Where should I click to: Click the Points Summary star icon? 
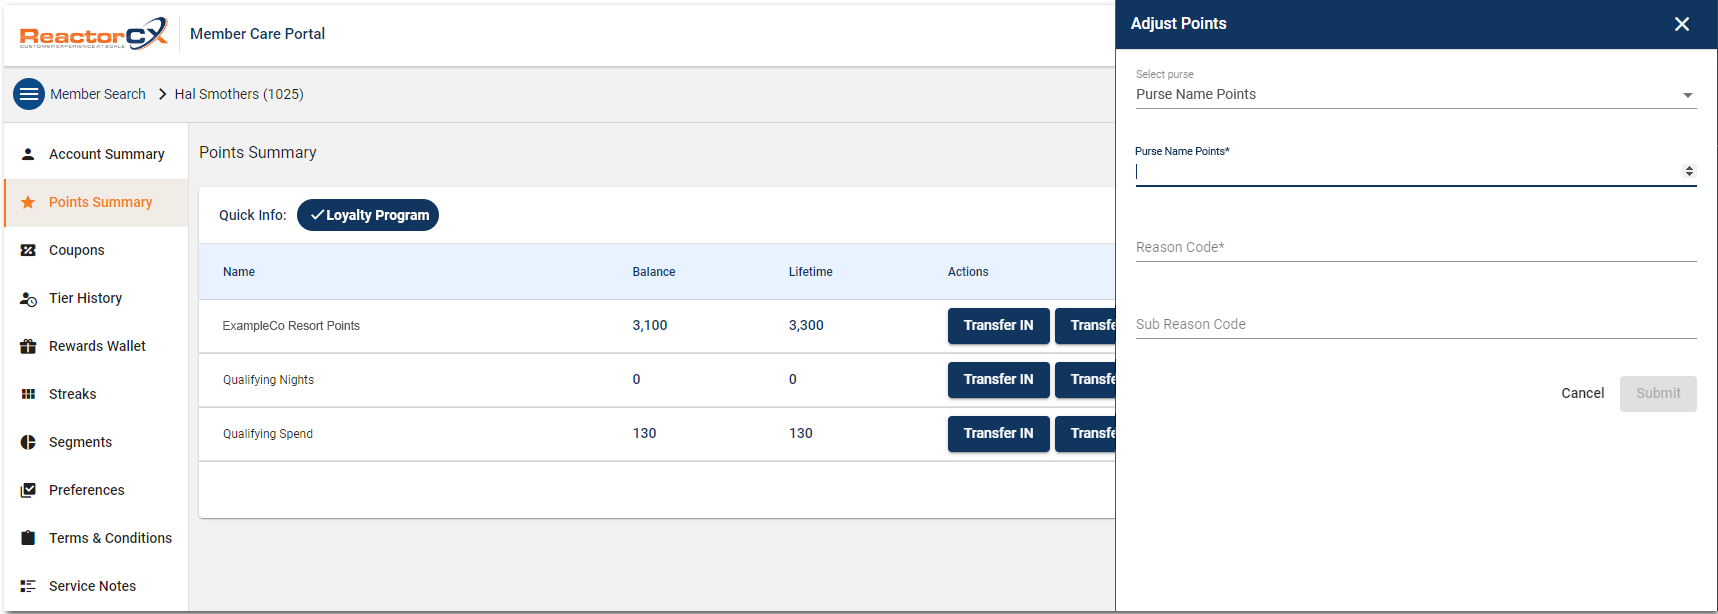pos(28,202)
